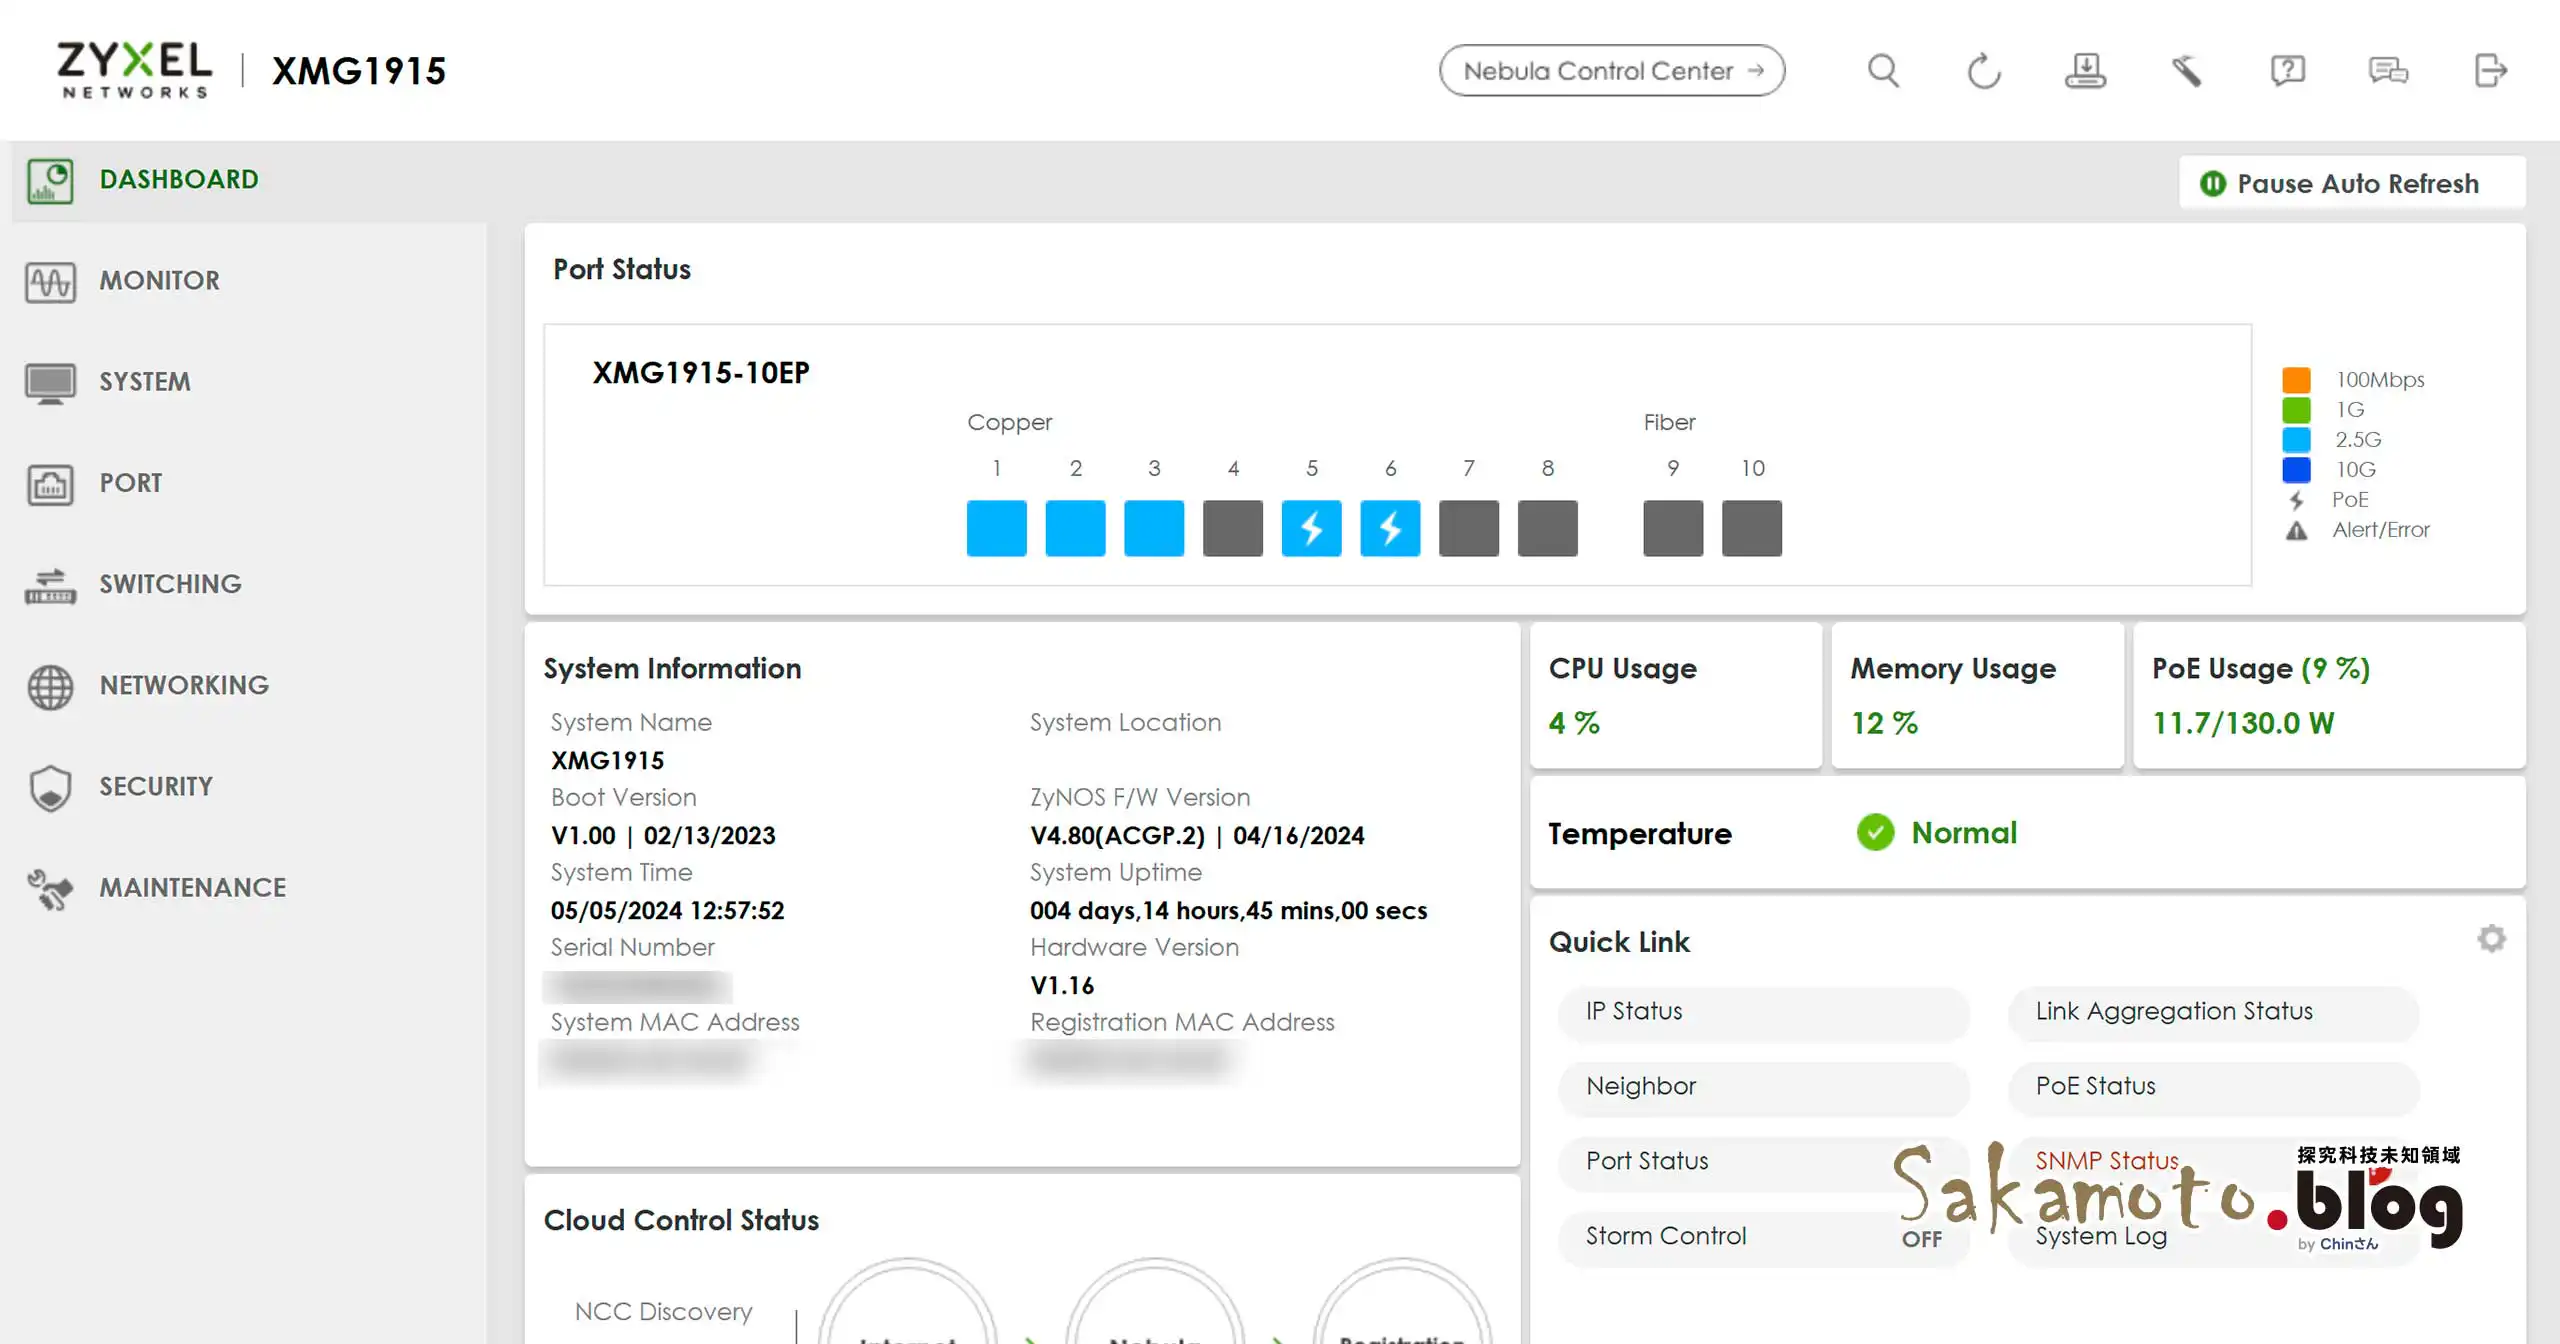Click the 2.5G cyan legend swatch
Image resolution: width=2560 pixels, height=1344 pixels.
(2296, 440)
